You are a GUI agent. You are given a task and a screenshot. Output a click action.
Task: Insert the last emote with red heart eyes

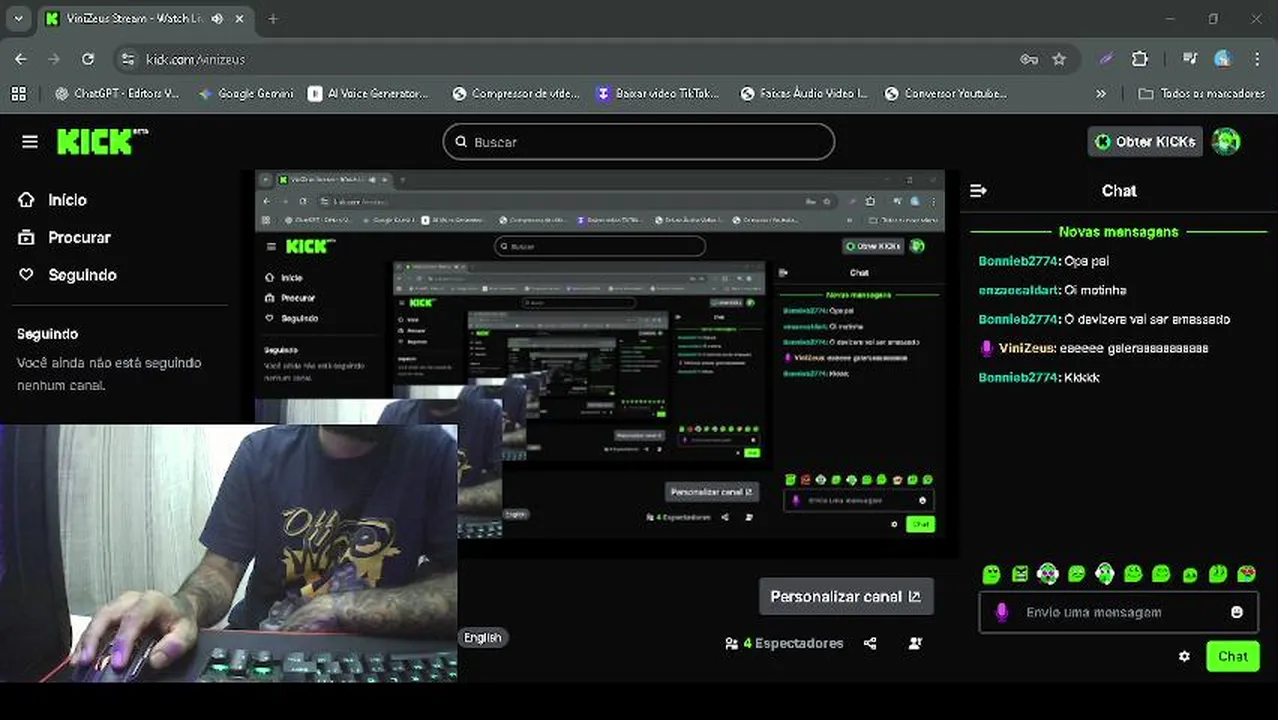(1247, 574)
